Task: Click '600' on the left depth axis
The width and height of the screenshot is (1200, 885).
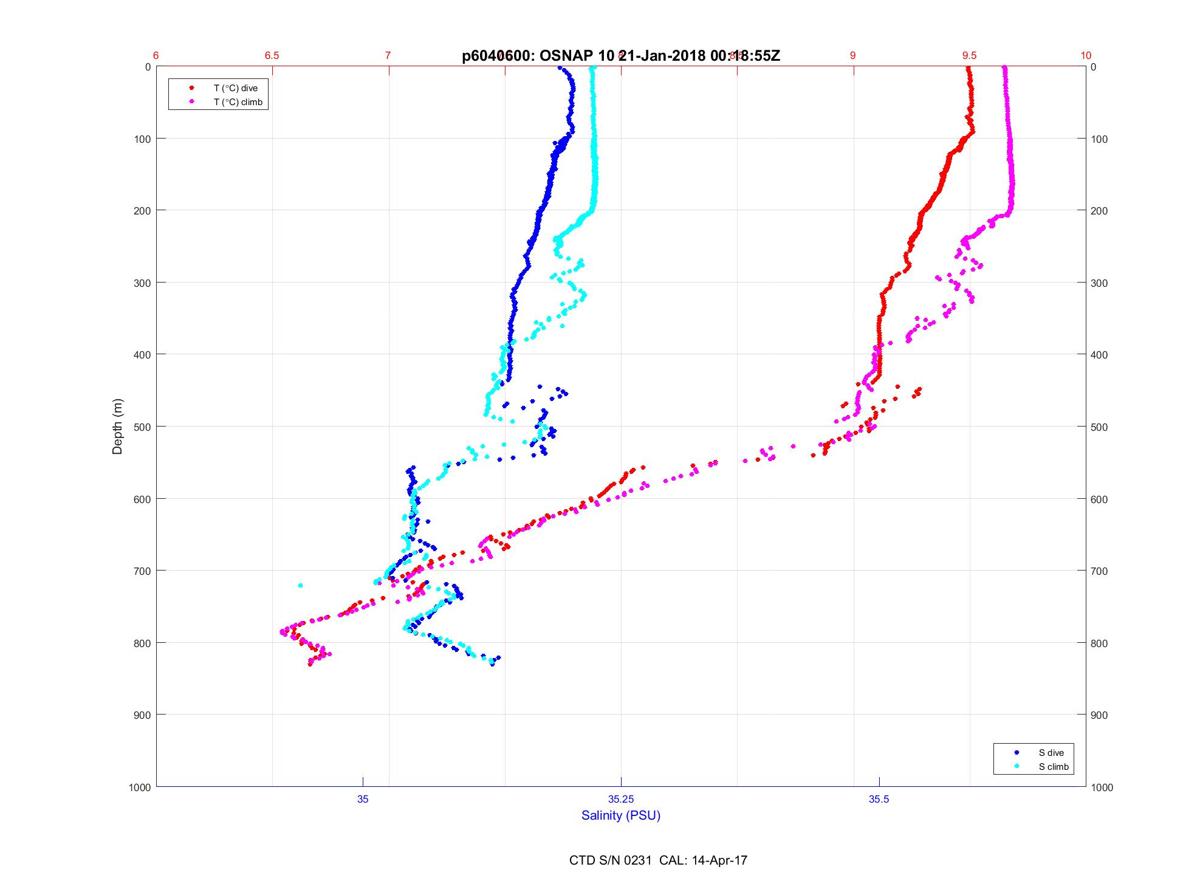Action: click(x=141, y=499)
